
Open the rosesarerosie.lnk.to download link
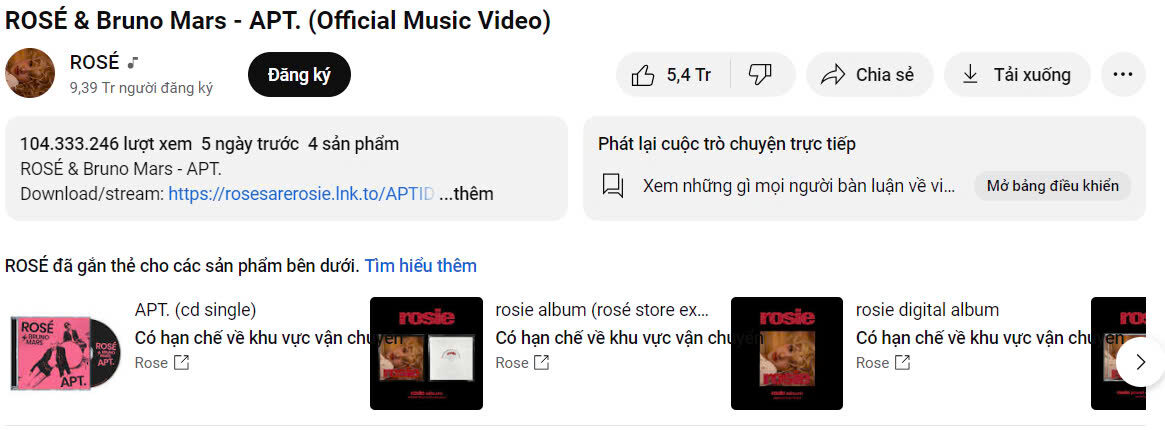(x=301, y=195)
